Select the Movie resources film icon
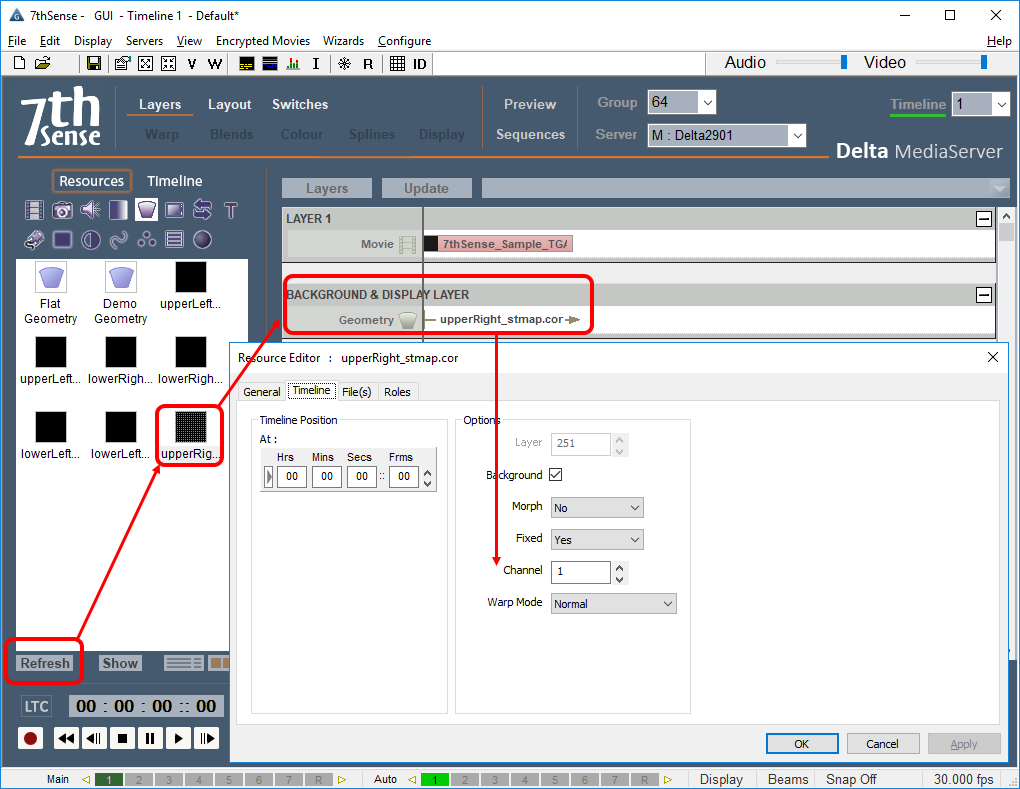The image size is (1020, 789). (34, 210)
